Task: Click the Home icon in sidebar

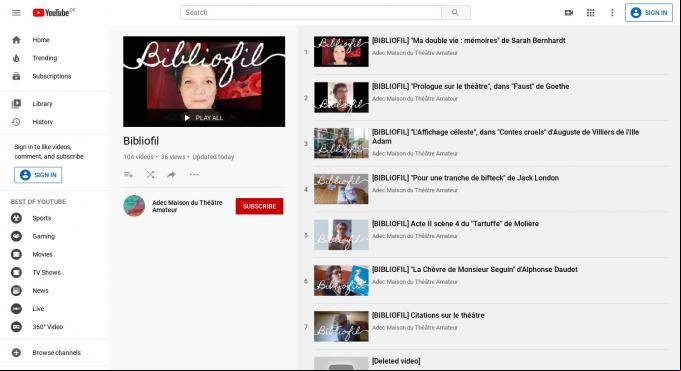Action: (x=16, y=40)
